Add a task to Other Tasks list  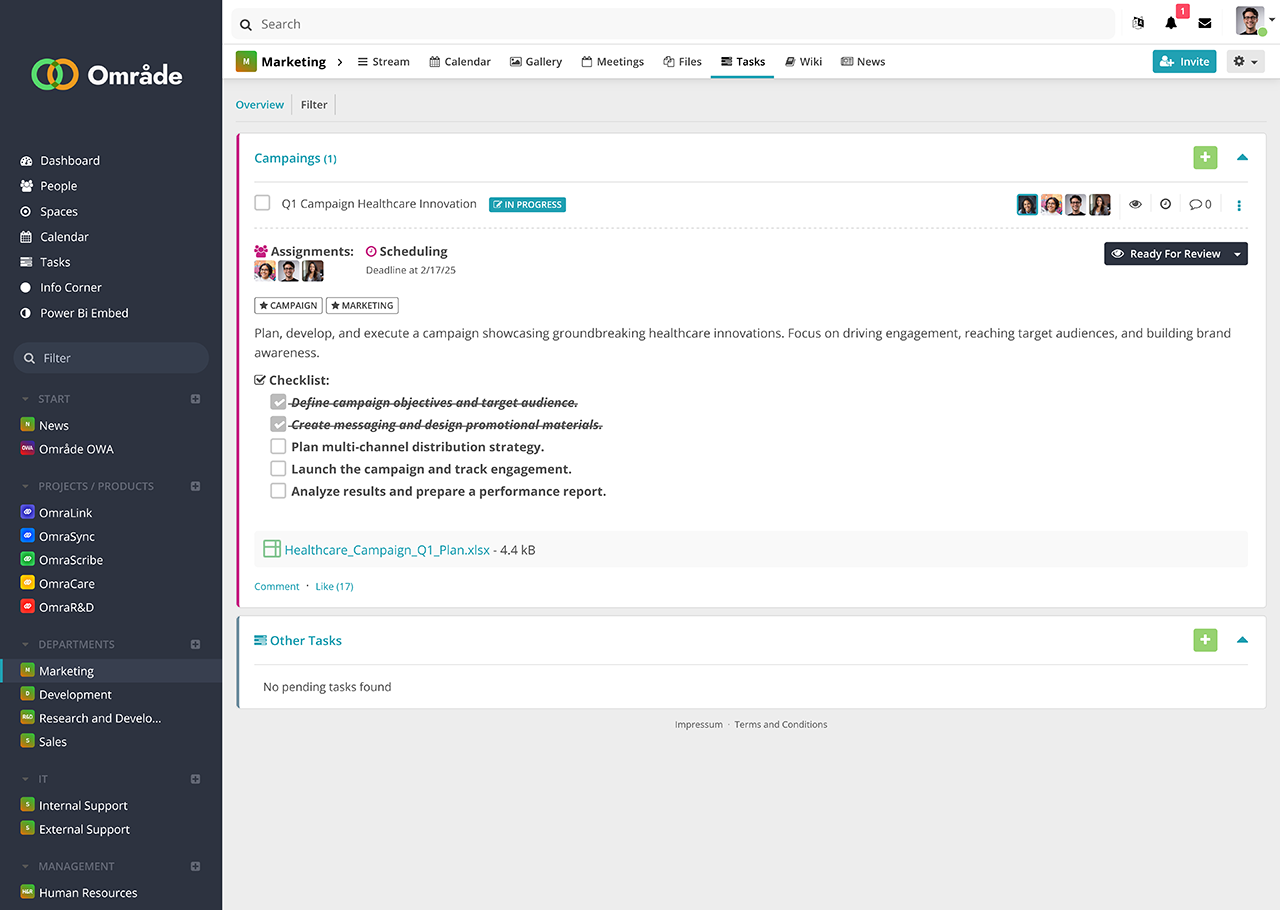click(x=1205, y=640)
